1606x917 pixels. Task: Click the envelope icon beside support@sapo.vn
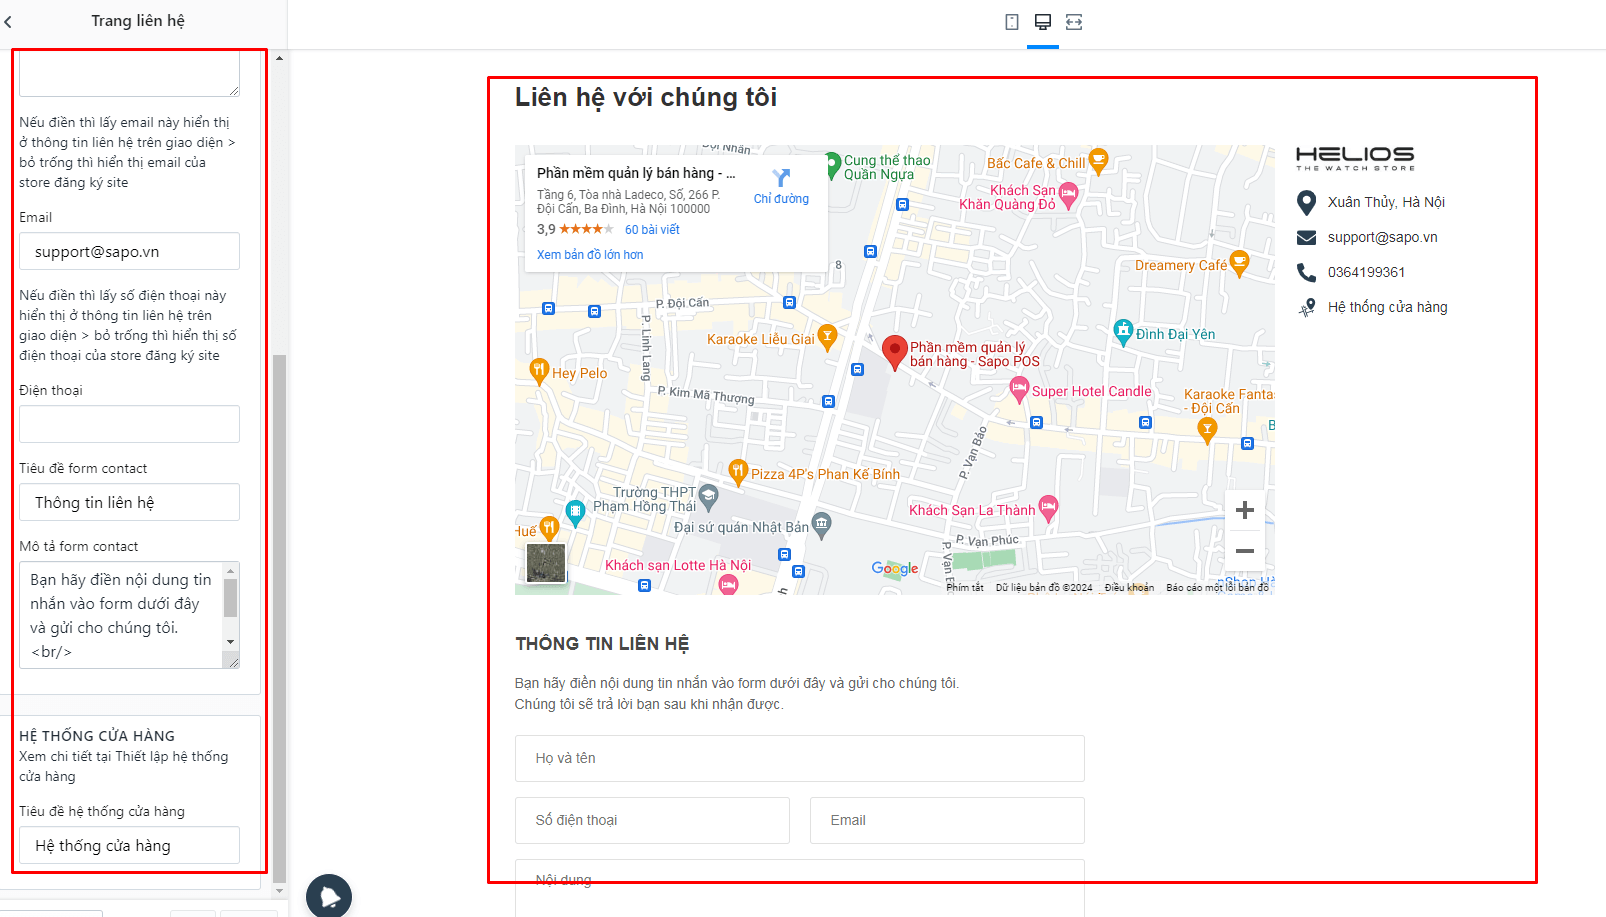pyautogui.click(x=1306, y=238)
